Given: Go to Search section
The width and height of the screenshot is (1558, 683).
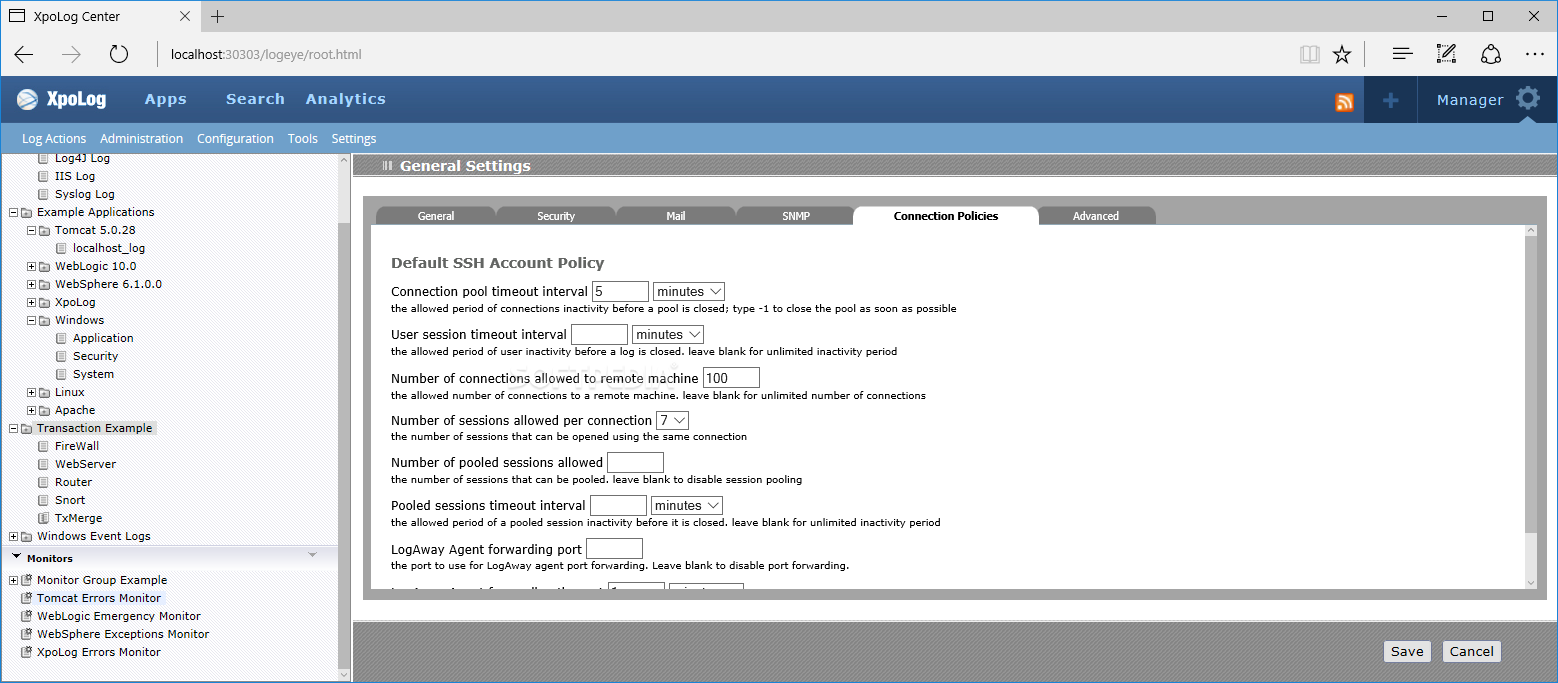Looking at the screenshot, I should click(255, 99).
